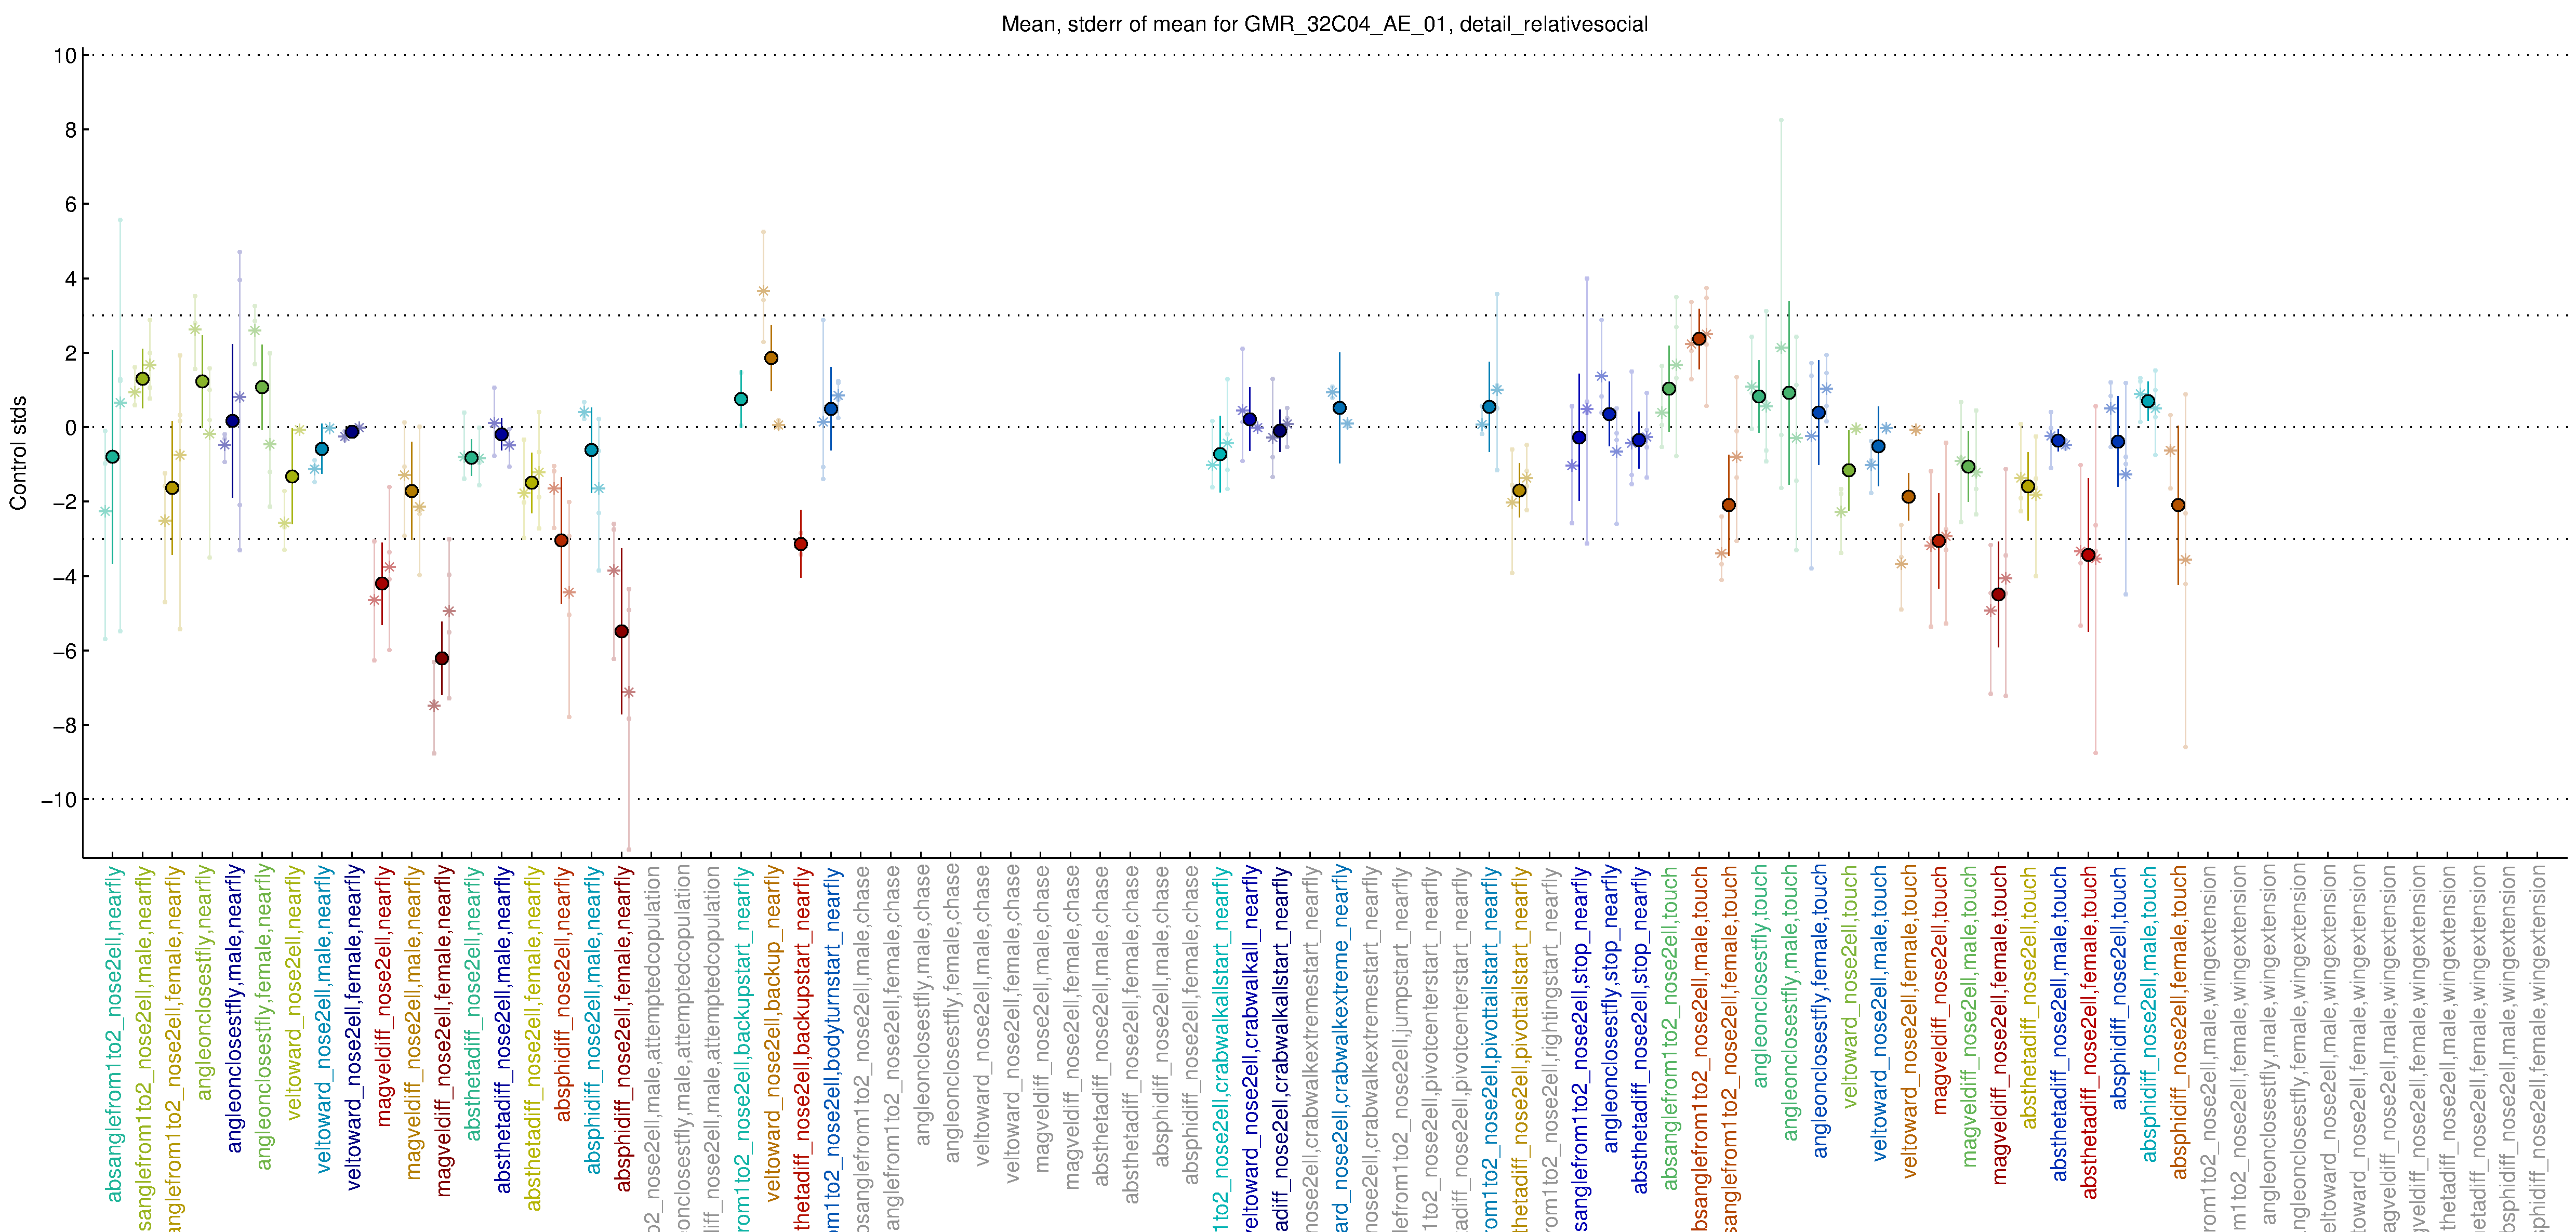Click the y-axis tick label -4
Image resolution: width=2576 pixels, height=1232 pixels.
[65, 576]
